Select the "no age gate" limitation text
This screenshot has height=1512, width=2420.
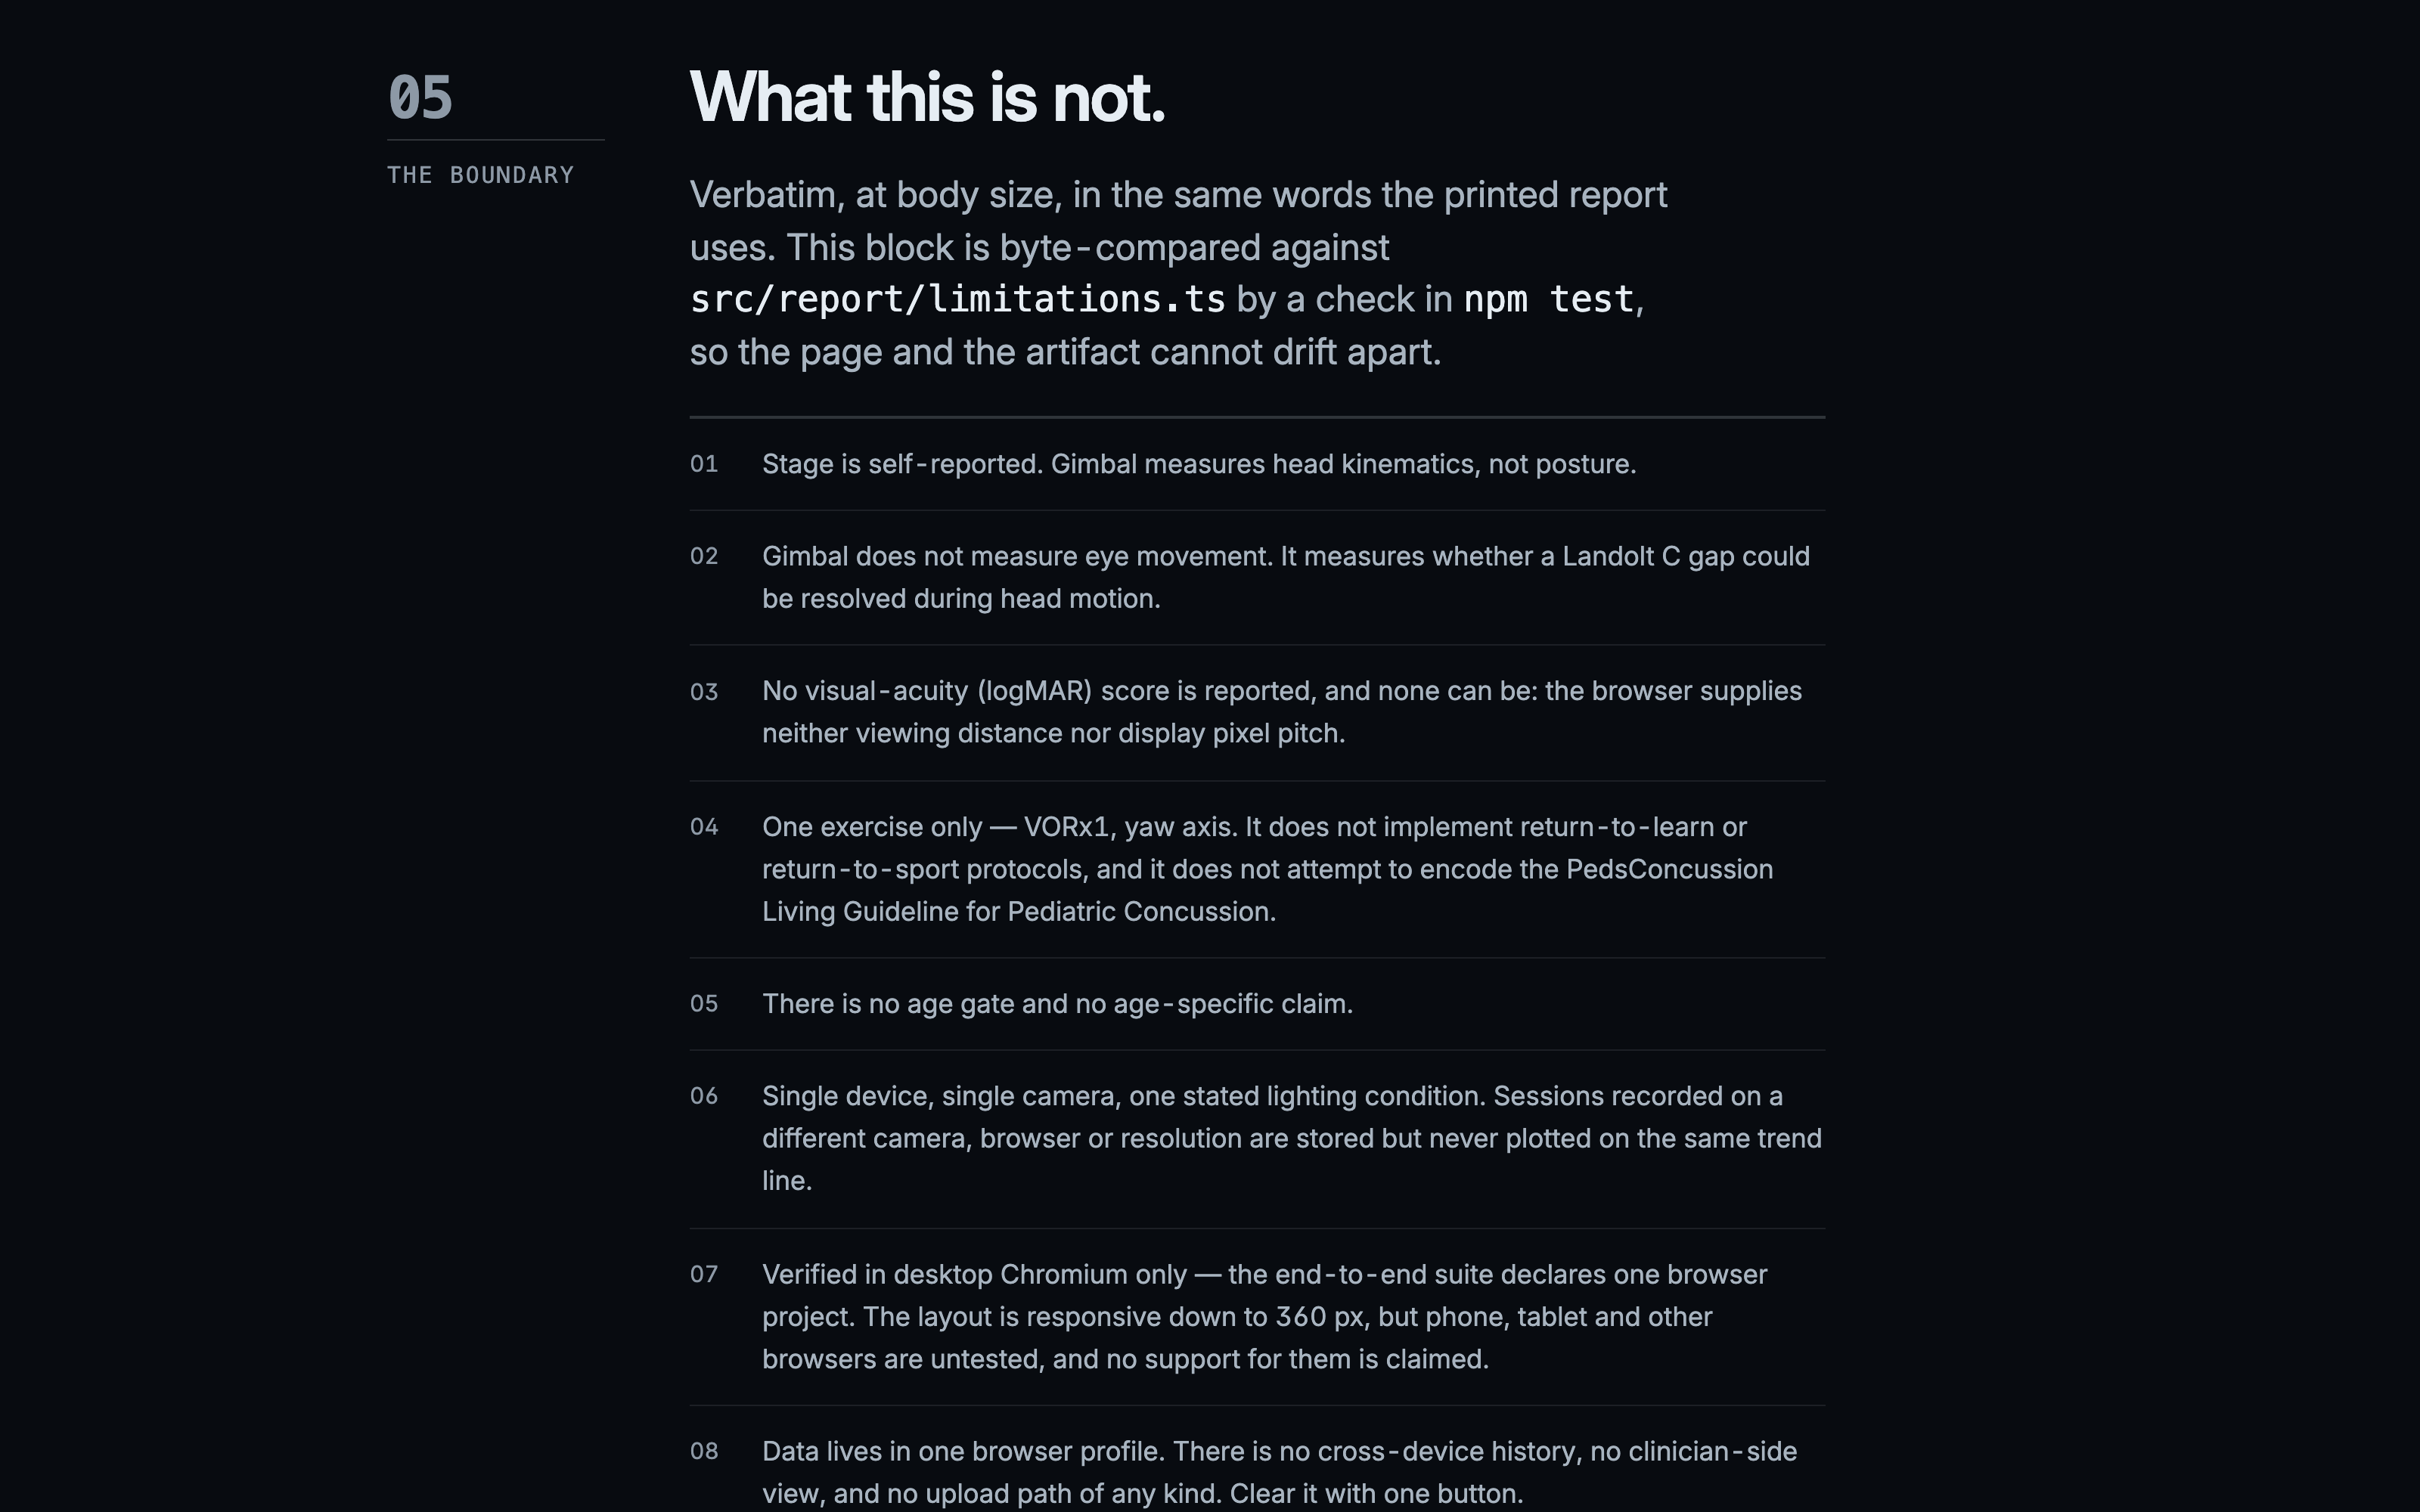pos(1057,1004)
